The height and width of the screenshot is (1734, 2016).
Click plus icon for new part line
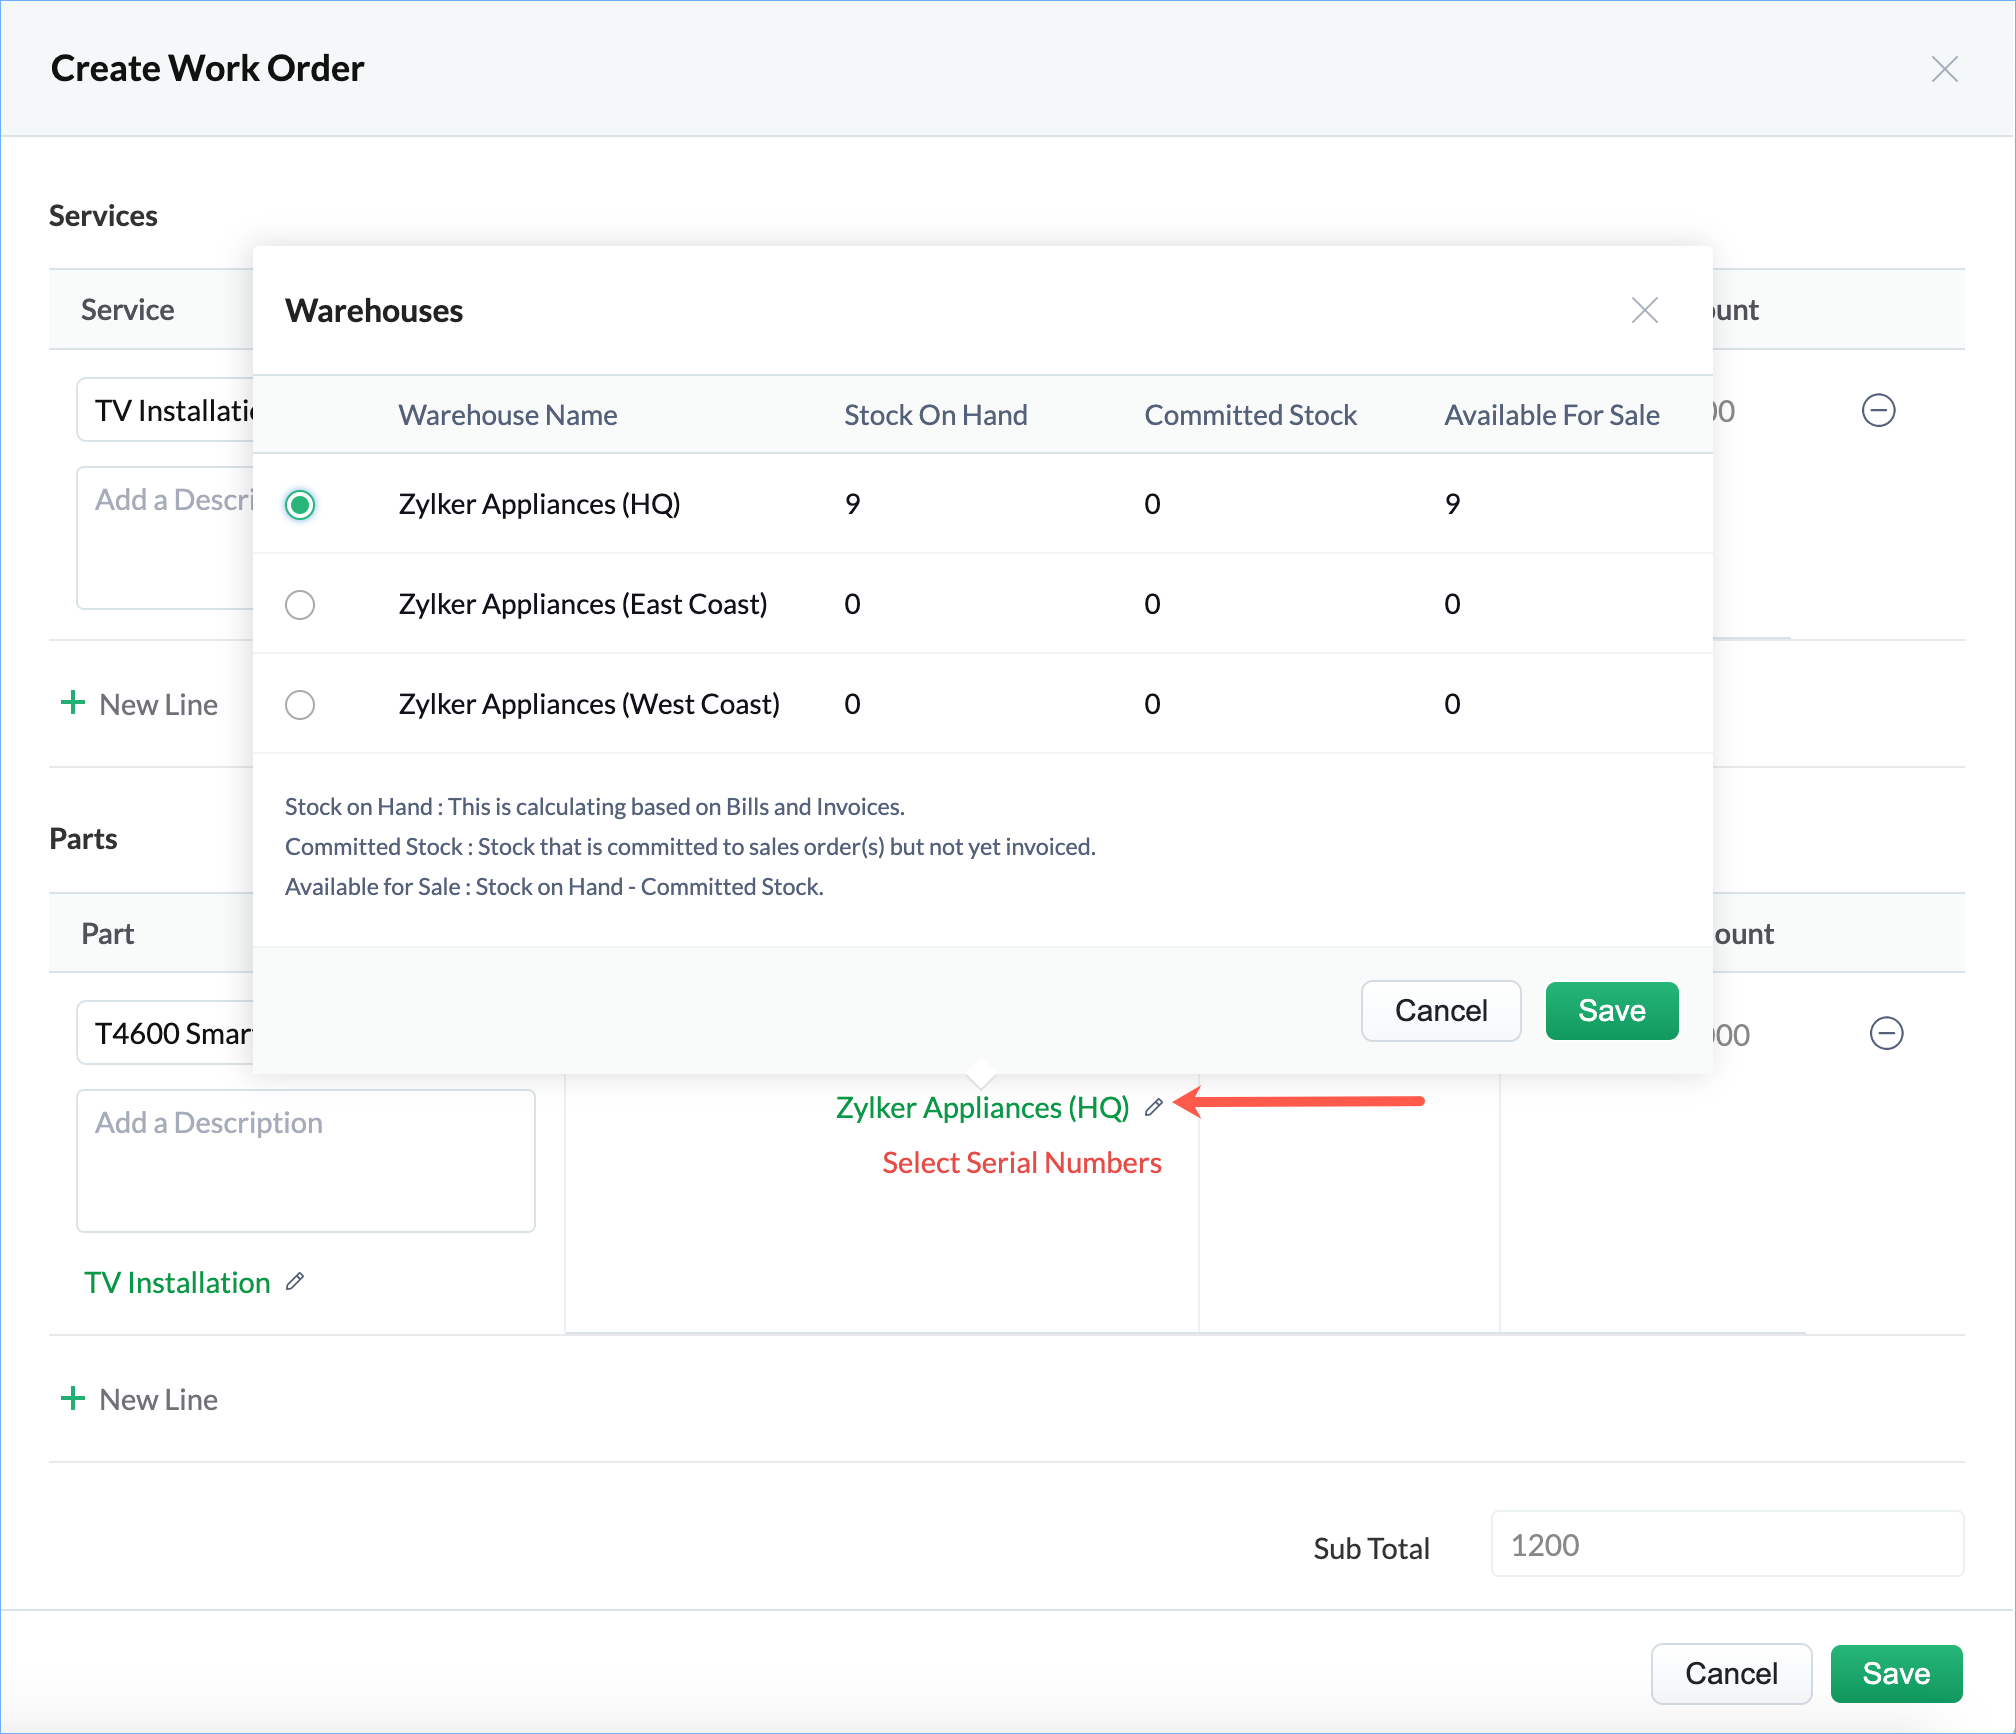pos(73,1398)
